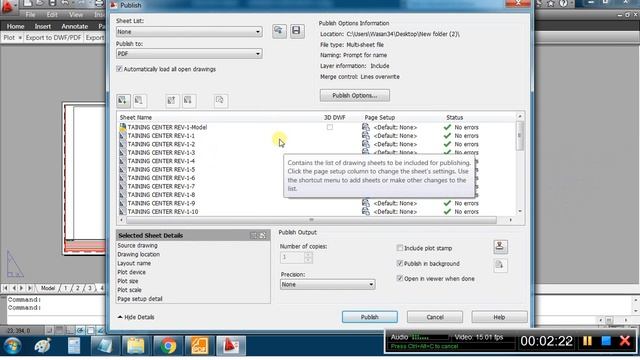Screen dimensions: 640x360
Task: Click the Help button
Action: 499,317
